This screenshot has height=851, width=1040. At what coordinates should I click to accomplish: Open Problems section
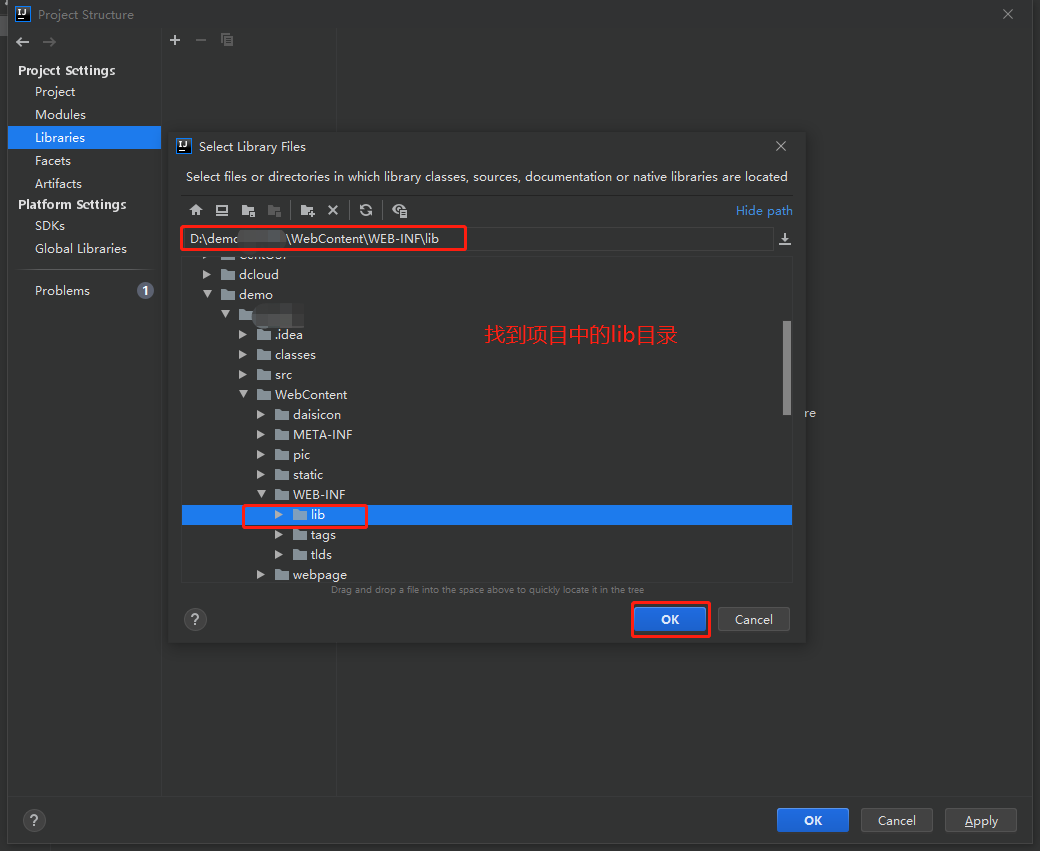(62, 291)
